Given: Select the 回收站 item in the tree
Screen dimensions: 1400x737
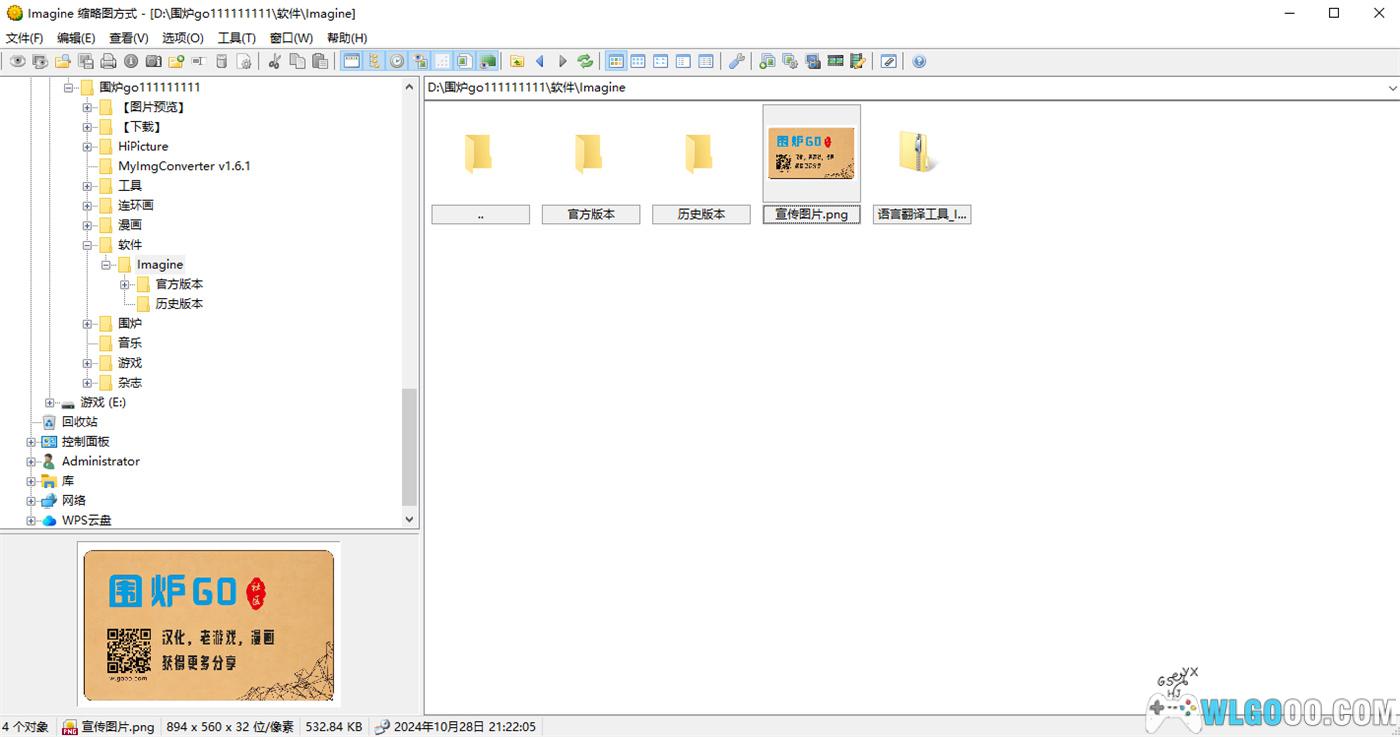Looking at the screenshot, I should tap(79, 422).
